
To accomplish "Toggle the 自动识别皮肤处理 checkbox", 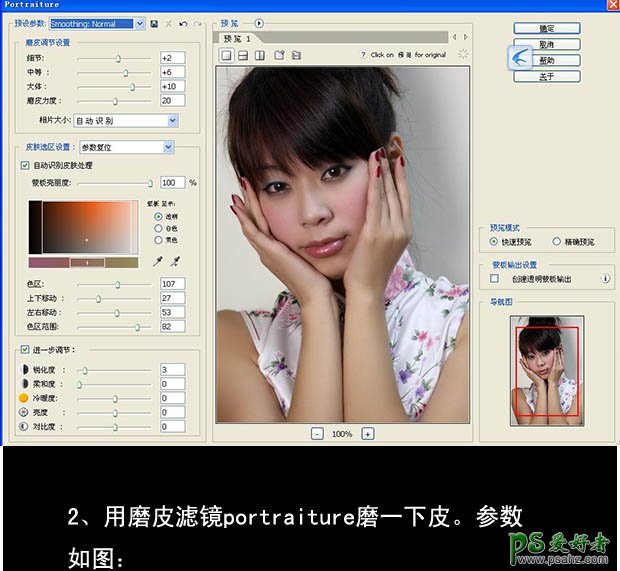I will 25,165.
